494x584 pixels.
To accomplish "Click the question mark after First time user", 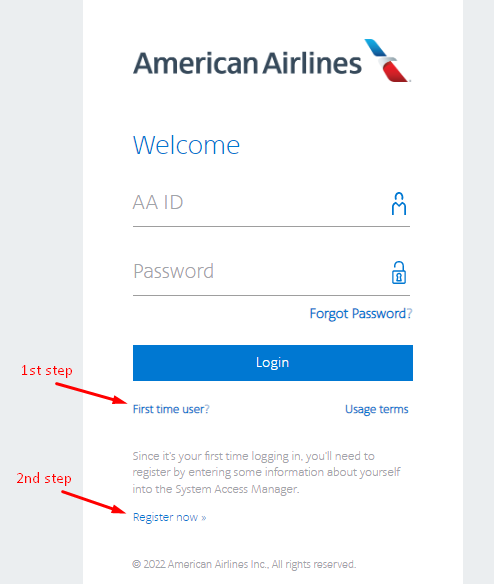I will (207, 409).
